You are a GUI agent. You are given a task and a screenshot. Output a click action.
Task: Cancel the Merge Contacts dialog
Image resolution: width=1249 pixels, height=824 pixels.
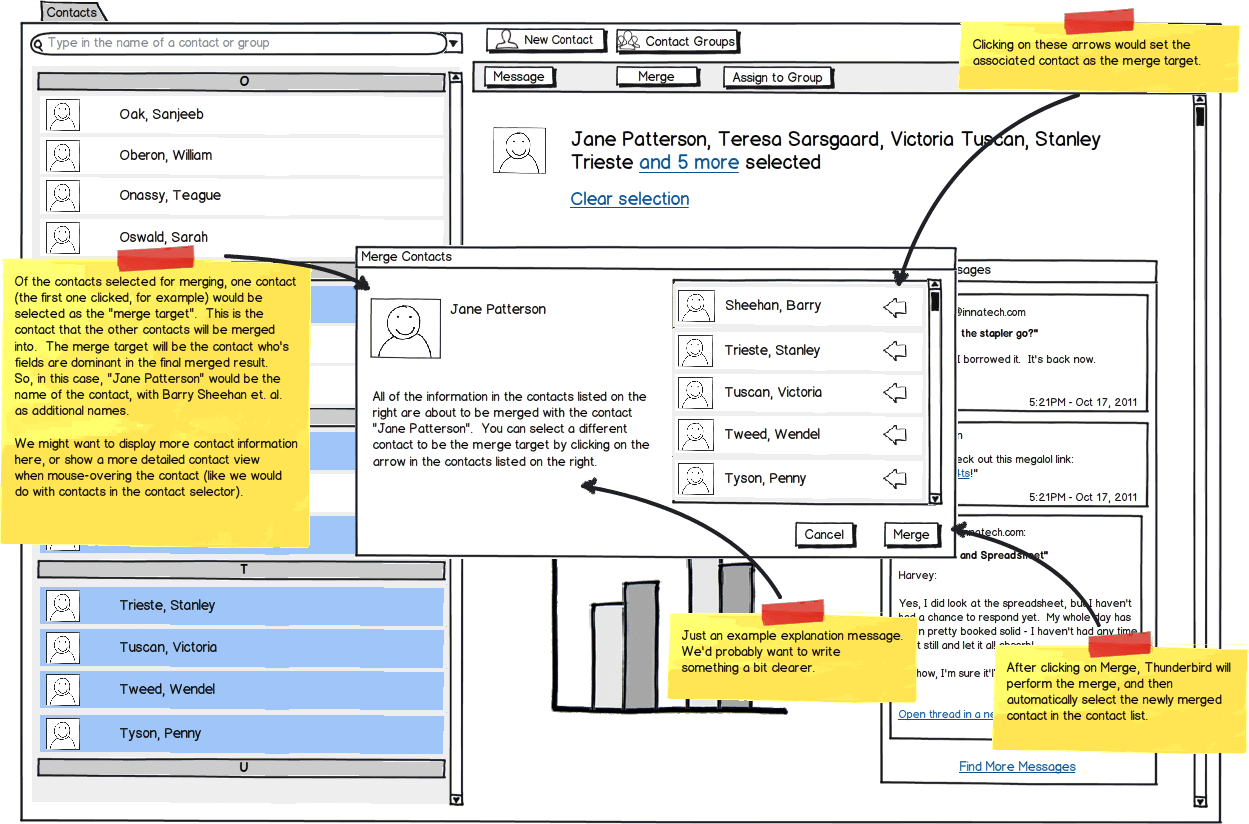click(x=825, y=534)
